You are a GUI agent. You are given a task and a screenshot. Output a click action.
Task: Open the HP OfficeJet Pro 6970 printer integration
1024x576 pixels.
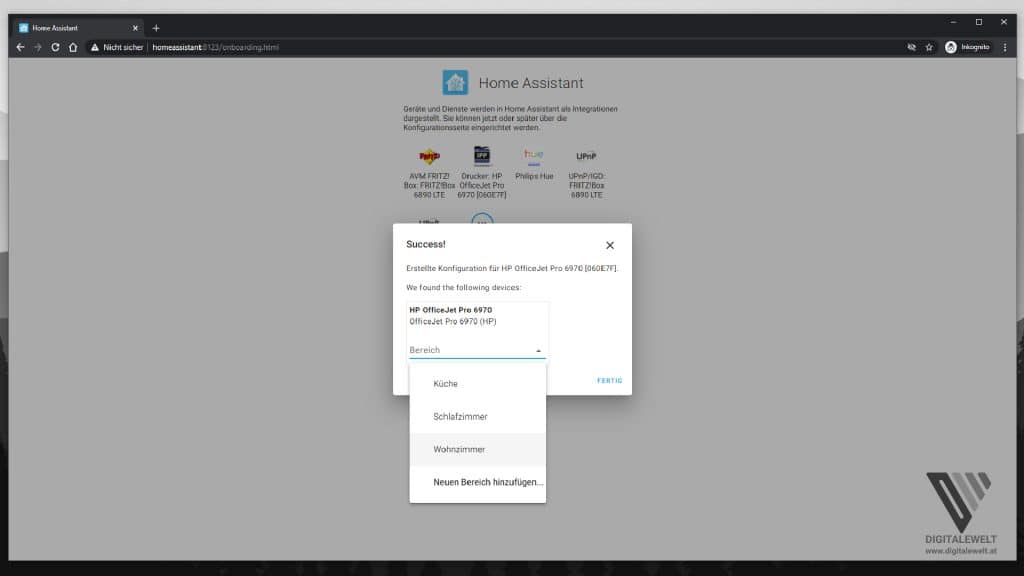pos(480,158)
